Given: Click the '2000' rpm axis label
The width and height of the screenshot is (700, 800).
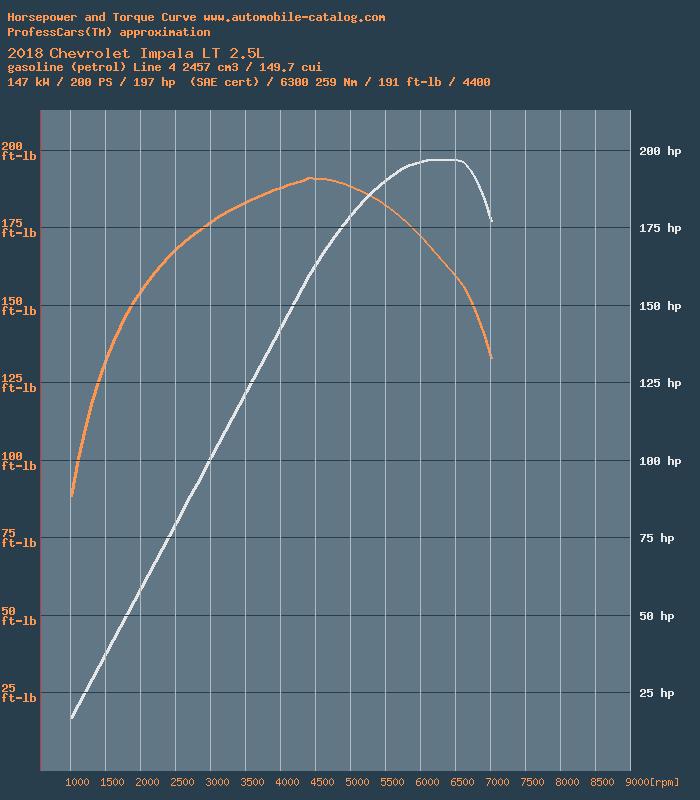Looking at the screenshot, I should (147, 782).
